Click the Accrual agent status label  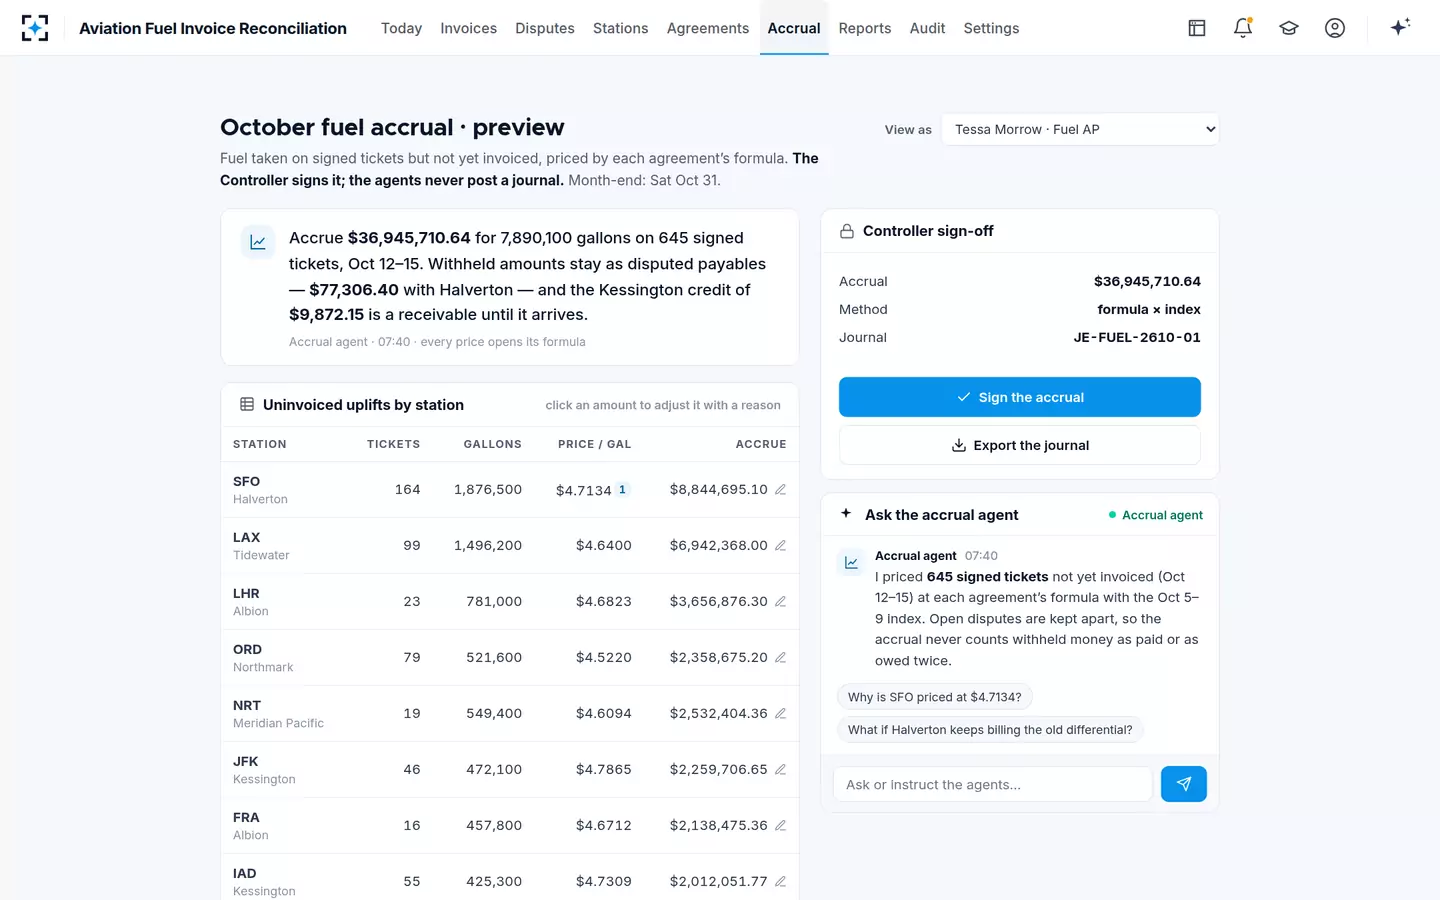[x=1156, y=515]
